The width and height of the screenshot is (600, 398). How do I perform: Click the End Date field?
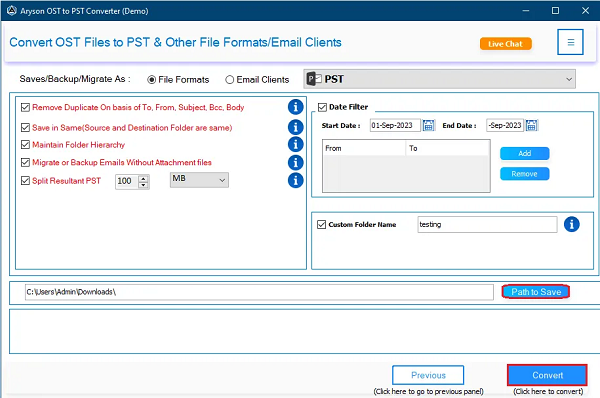click(x=505, y=125)
